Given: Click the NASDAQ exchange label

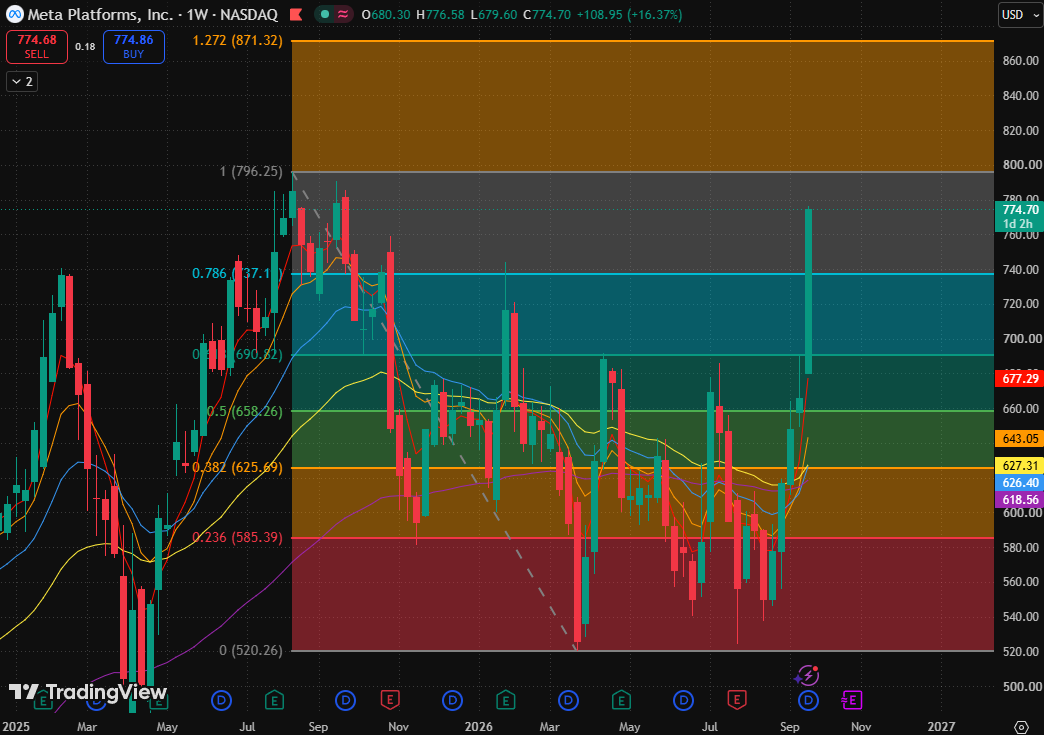Looking at the screenshot, I should pos(250,15).
